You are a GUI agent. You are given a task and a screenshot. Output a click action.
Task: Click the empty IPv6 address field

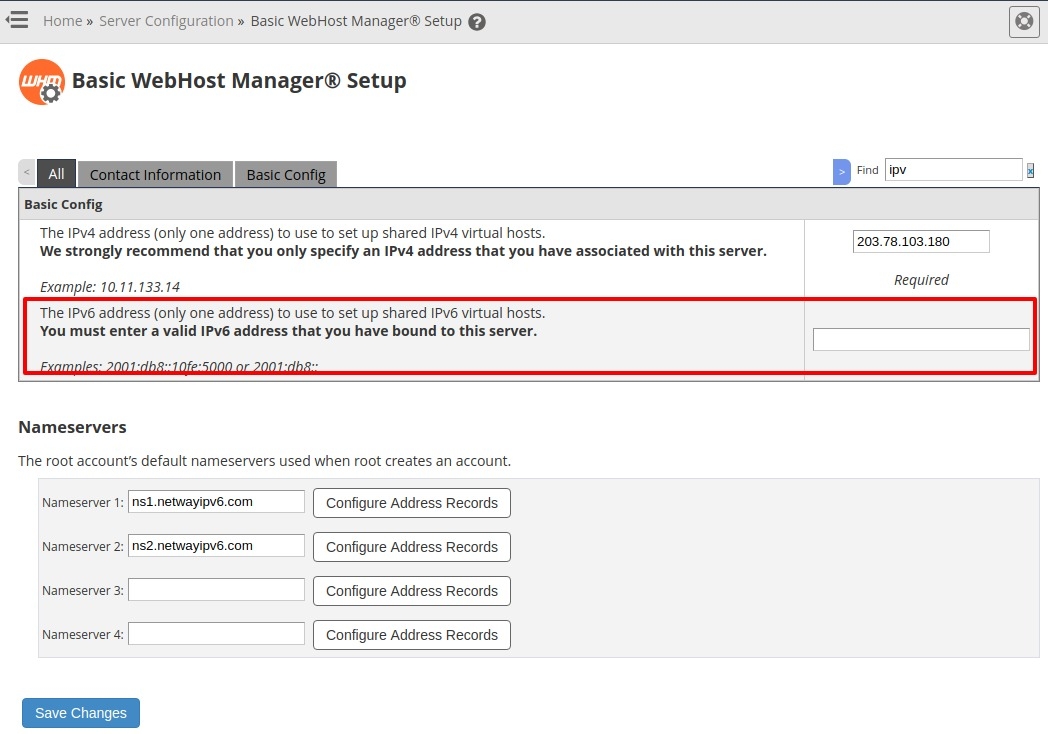pyautogui.click(x=921, y=340)
